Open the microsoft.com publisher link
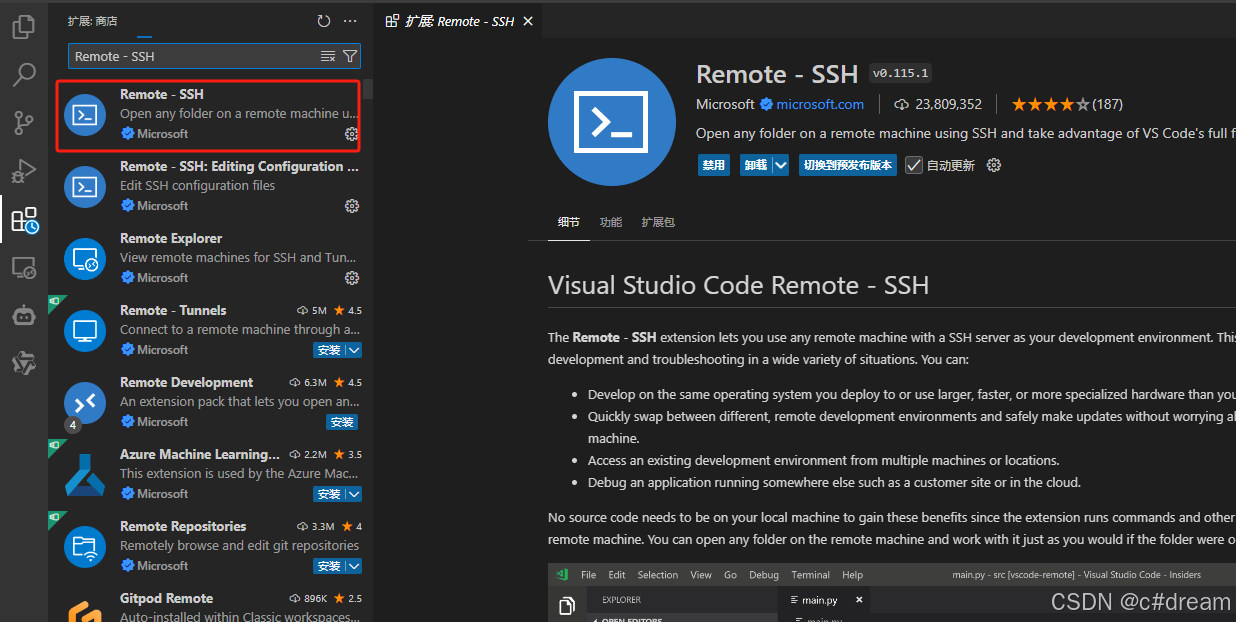1236x622 pixels. tap(820, 104)
